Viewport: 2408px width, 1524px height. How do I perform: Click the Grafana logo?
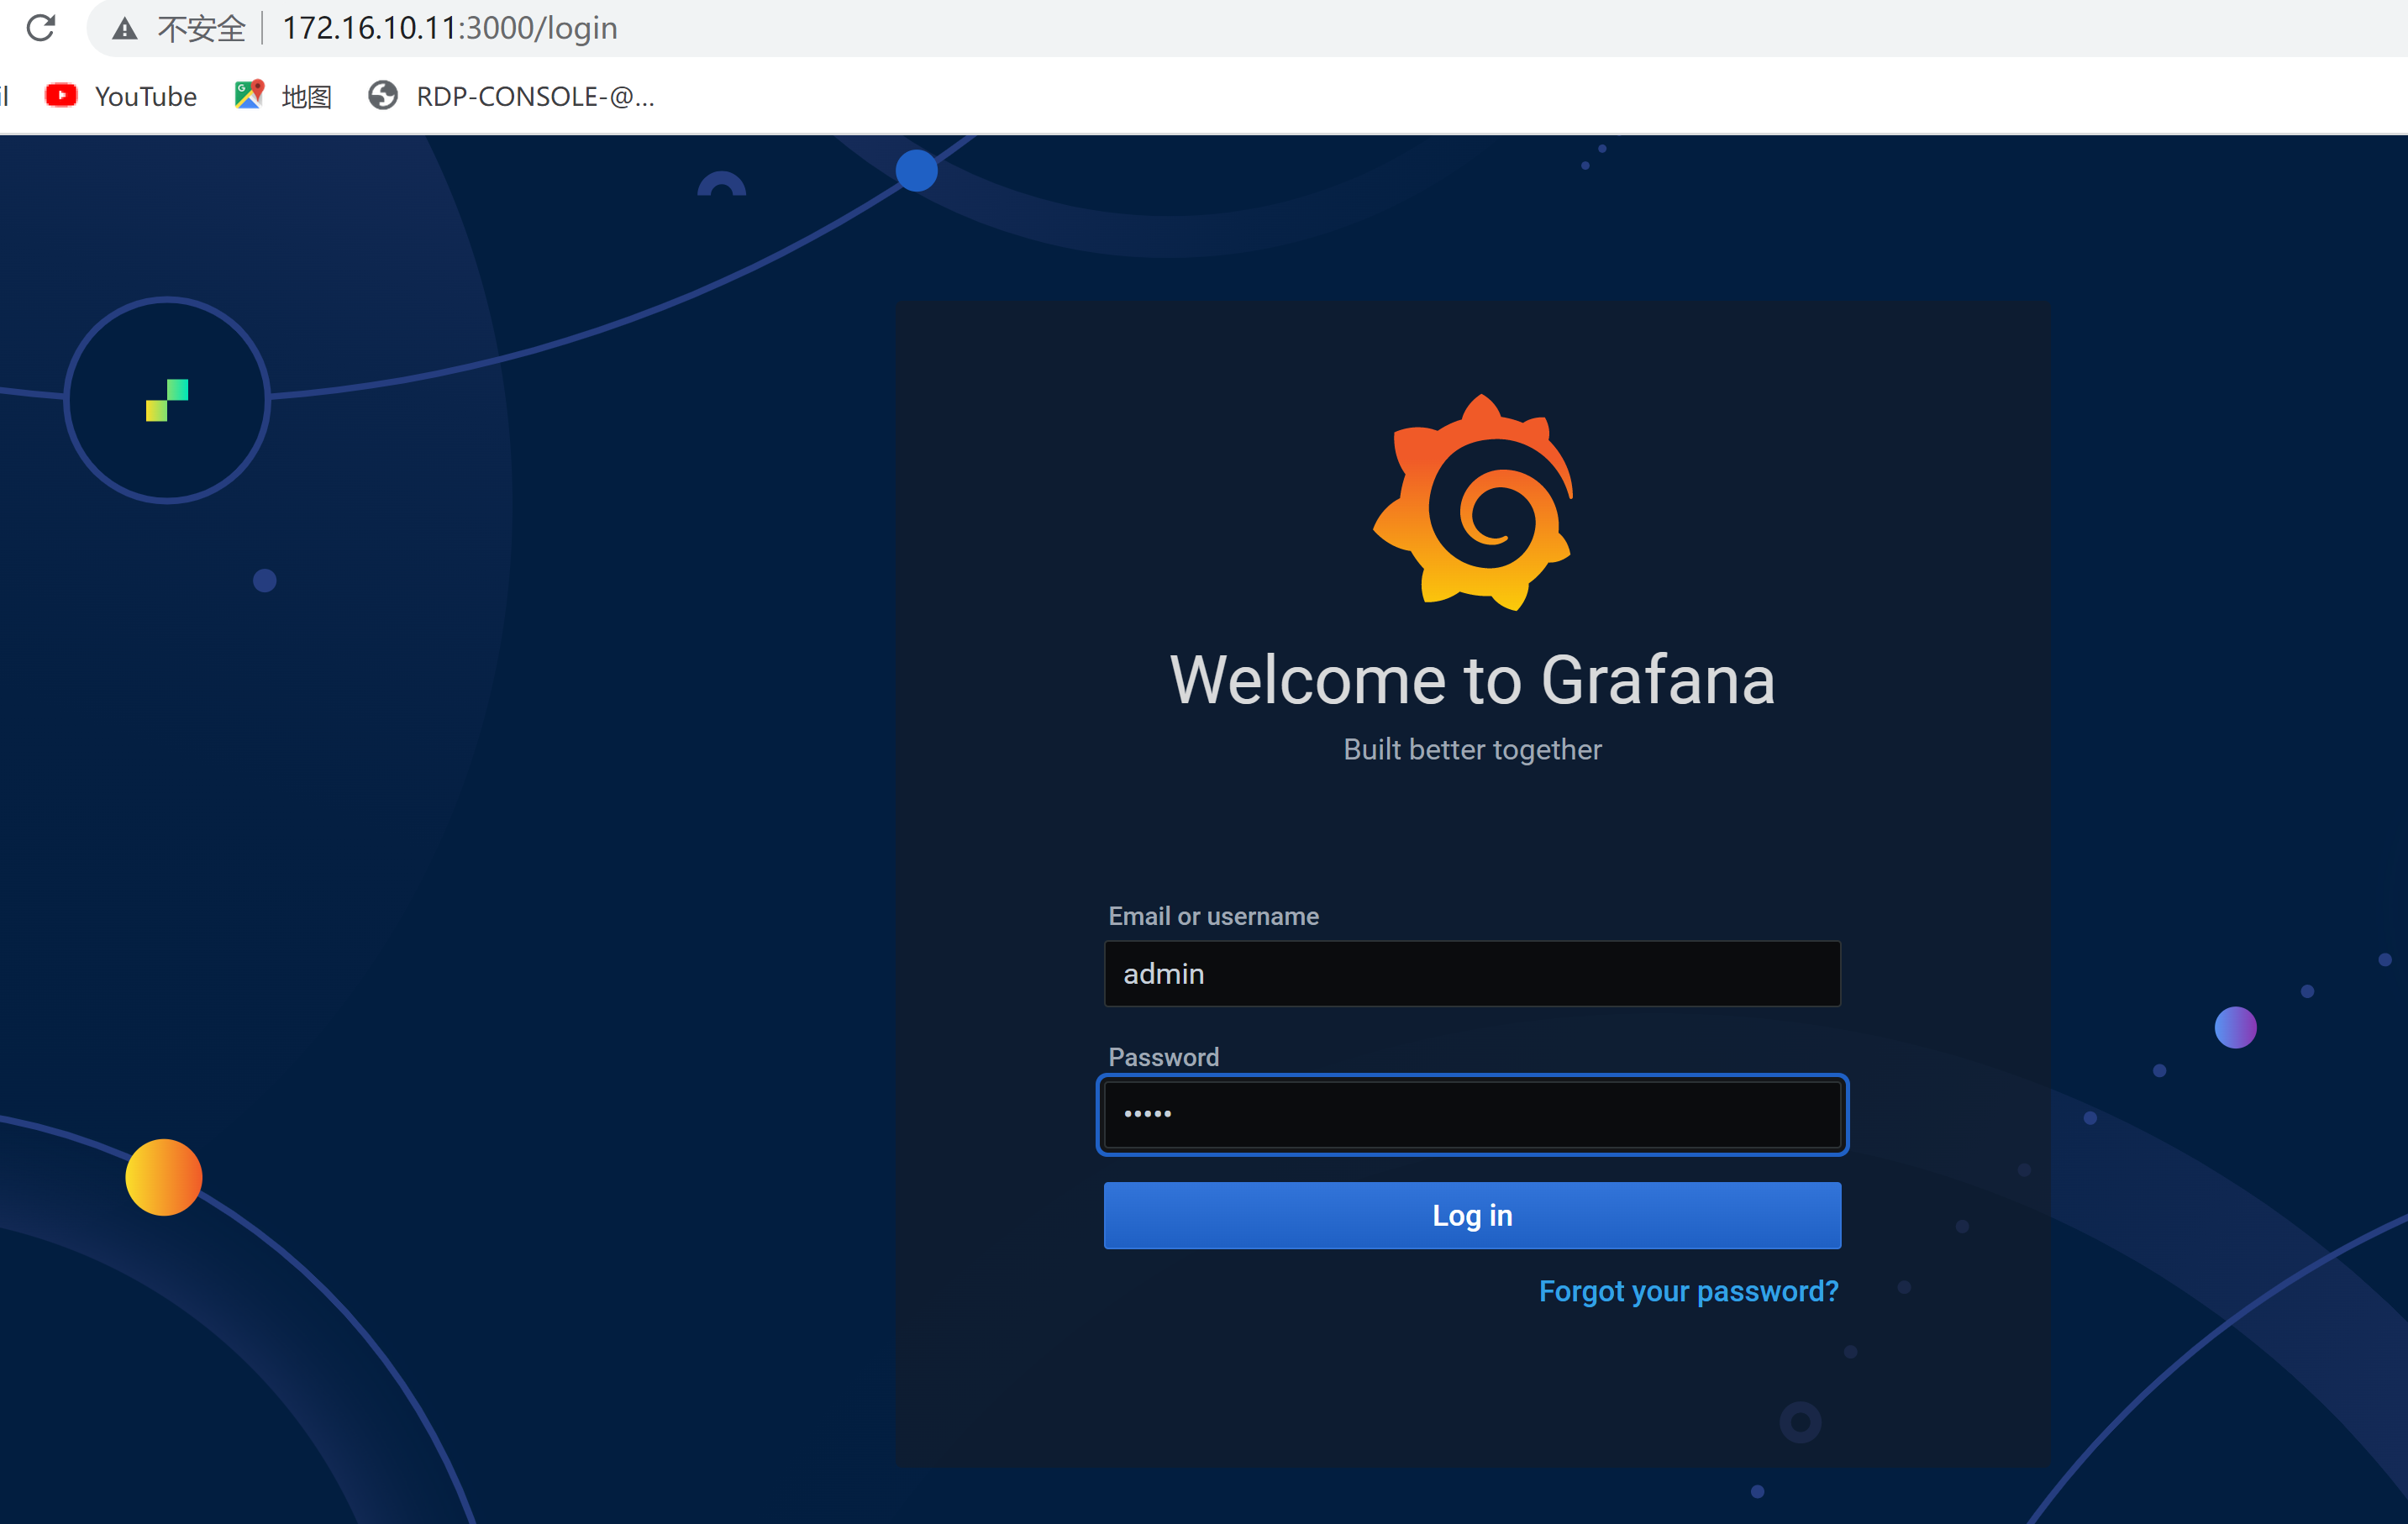coord(1473,502)
